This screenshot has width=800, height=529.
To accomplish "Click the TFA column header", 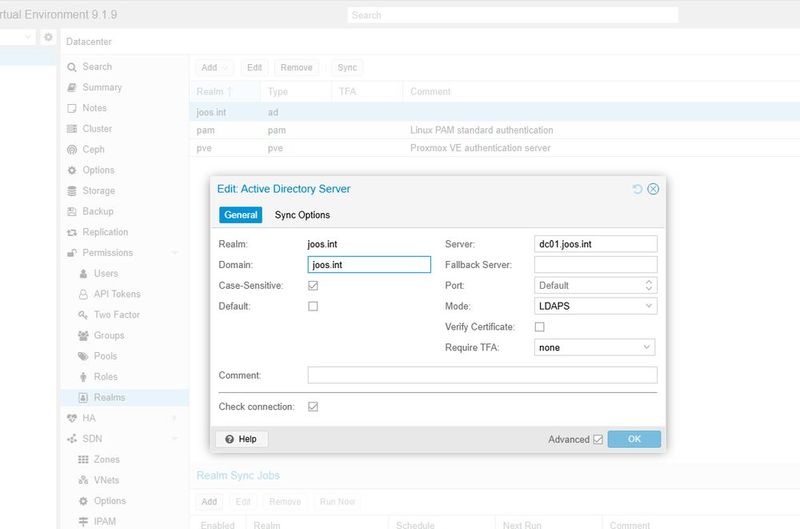I will (x=367, y=92).
